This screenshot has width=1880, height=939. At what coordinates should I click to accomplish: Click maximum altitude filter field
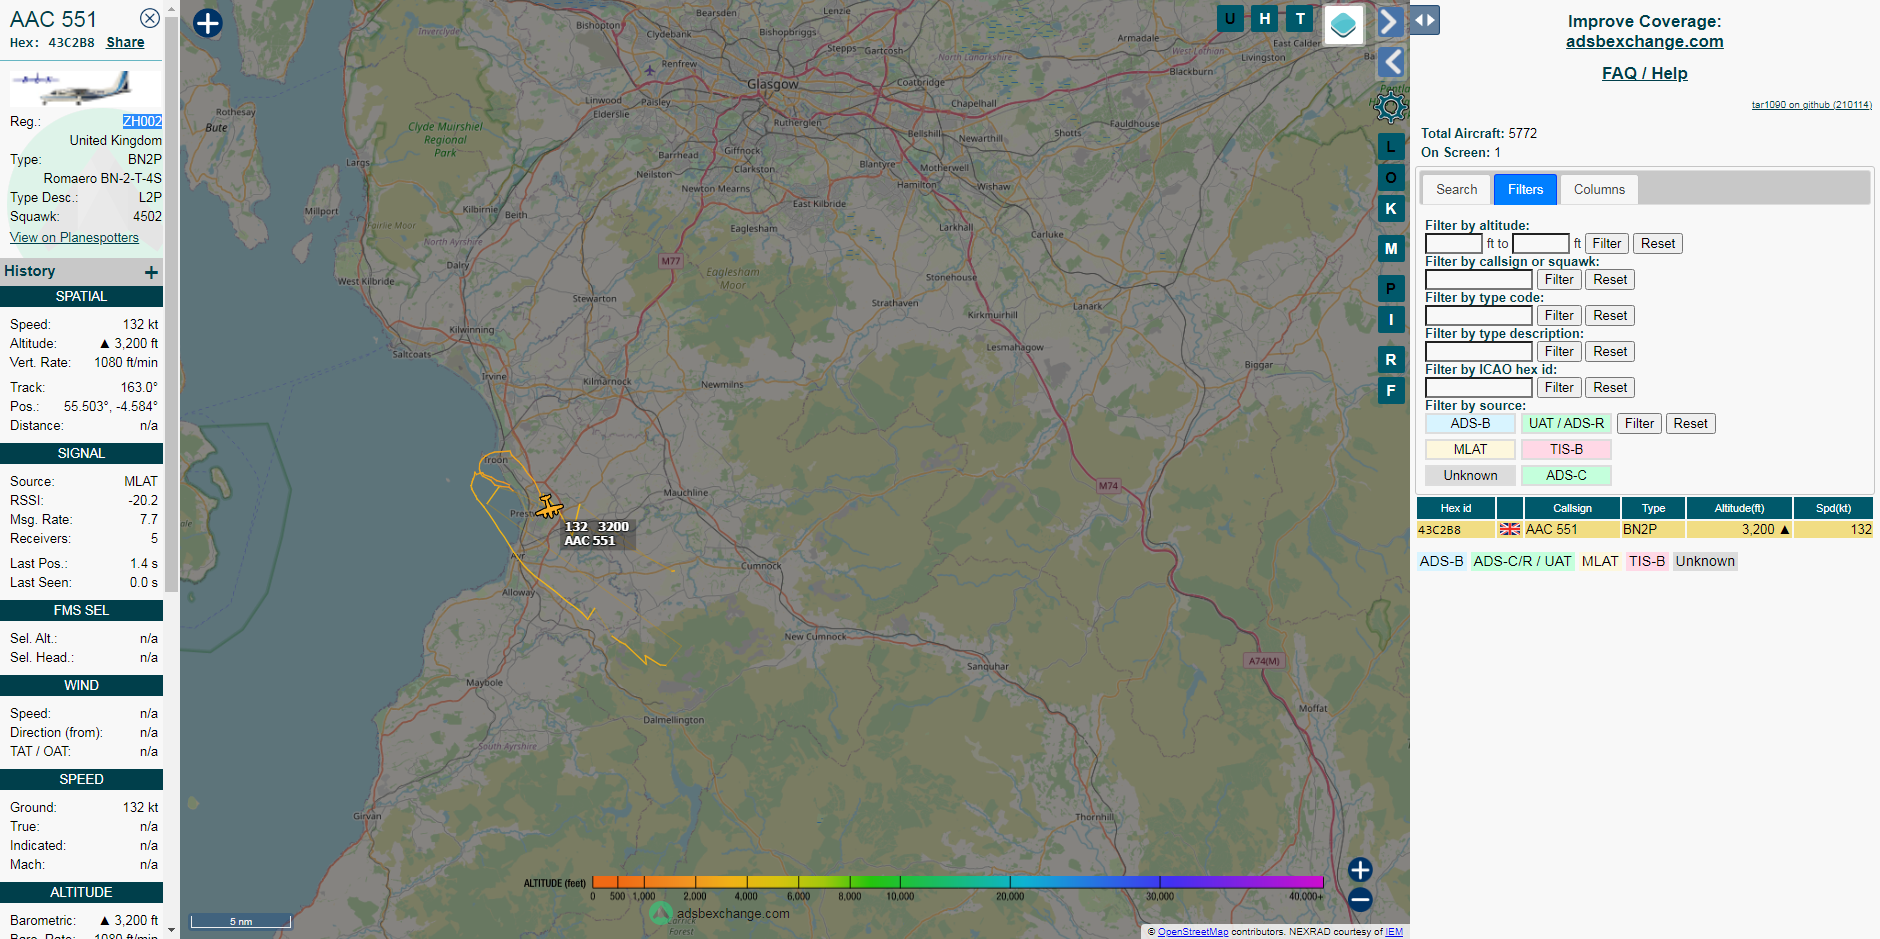(x=1540, y=243)
